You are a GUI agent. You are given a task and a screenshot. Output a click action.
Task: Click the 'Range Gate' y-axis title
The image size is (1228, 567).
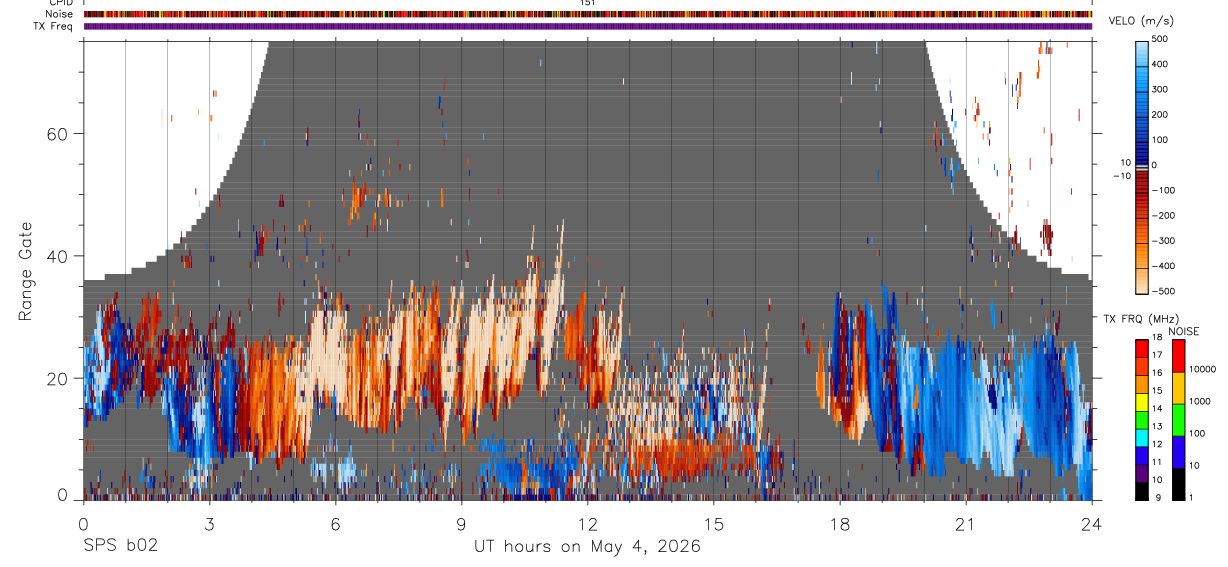(x=26, y=270)
